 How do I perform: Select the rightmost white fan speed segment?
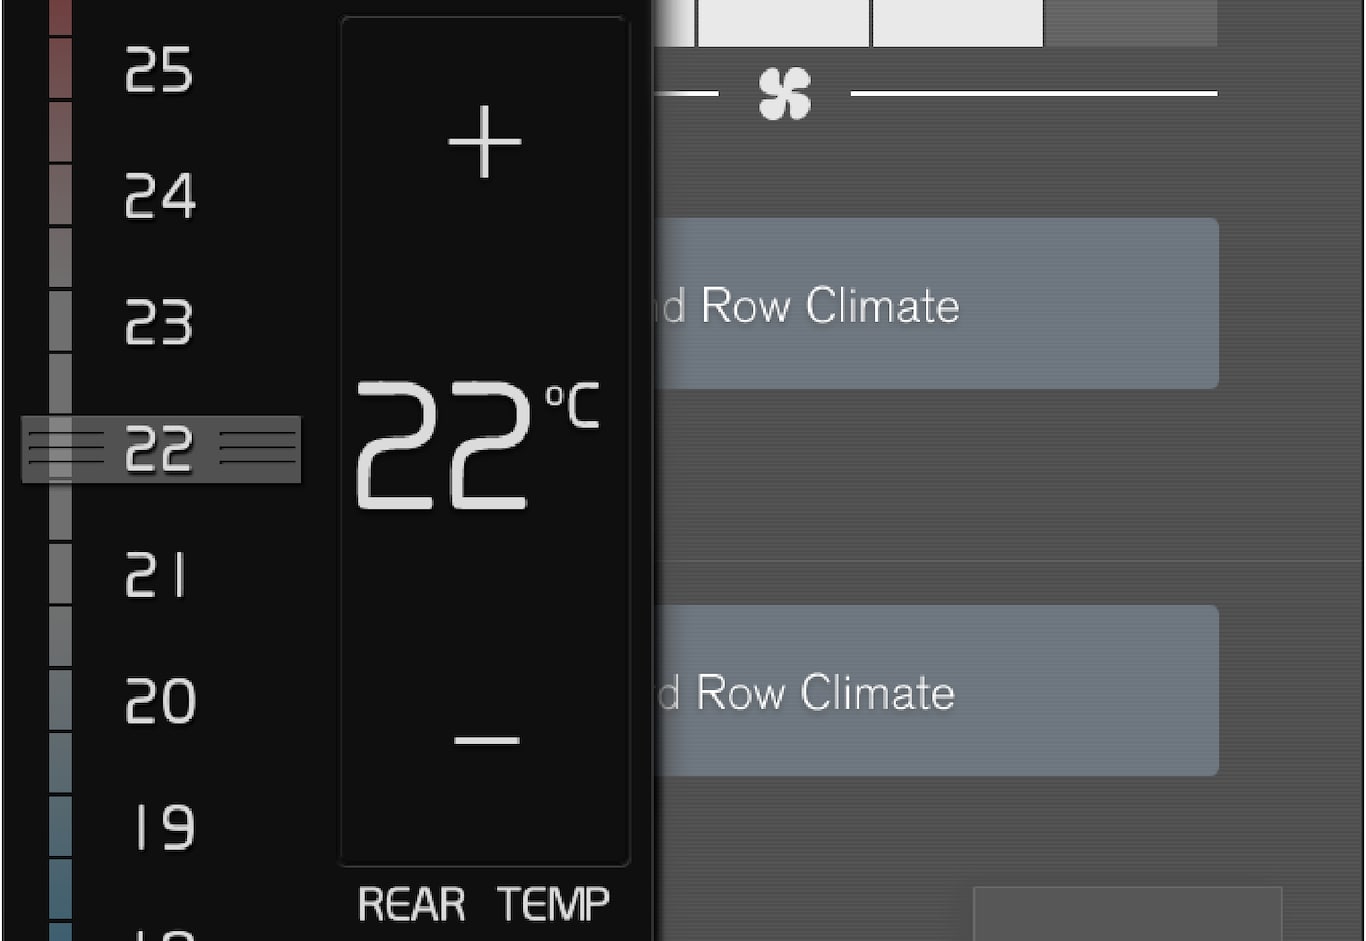pos(957,22)
